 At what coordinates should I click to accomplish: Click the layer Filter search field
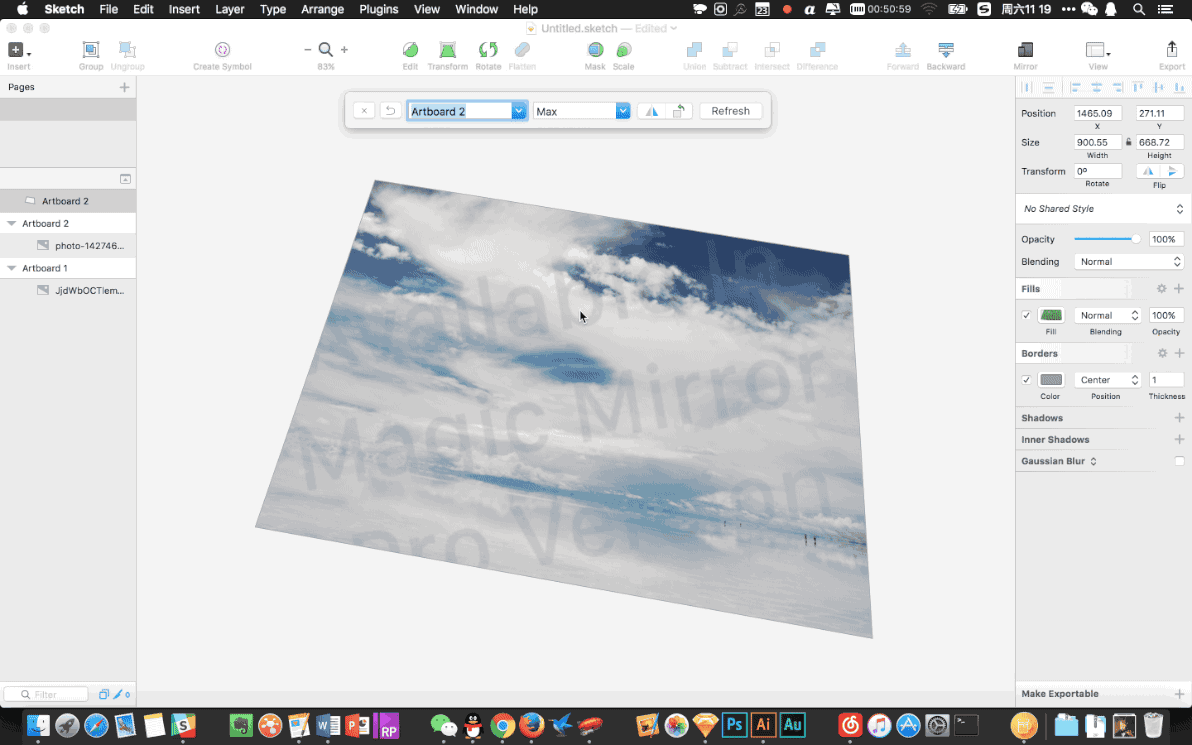(x=46, y=694)
